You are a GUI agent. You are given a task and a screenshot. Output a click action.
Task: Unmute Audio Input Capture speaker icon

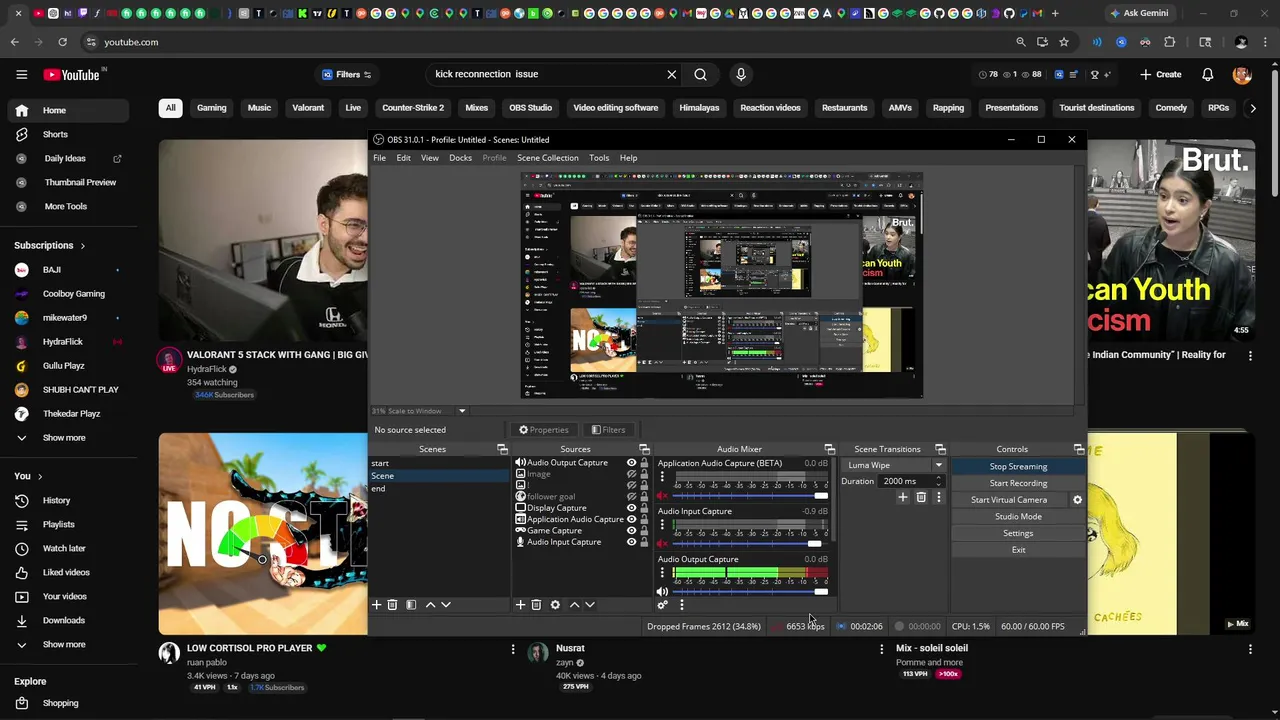click(x=662, y=544)
